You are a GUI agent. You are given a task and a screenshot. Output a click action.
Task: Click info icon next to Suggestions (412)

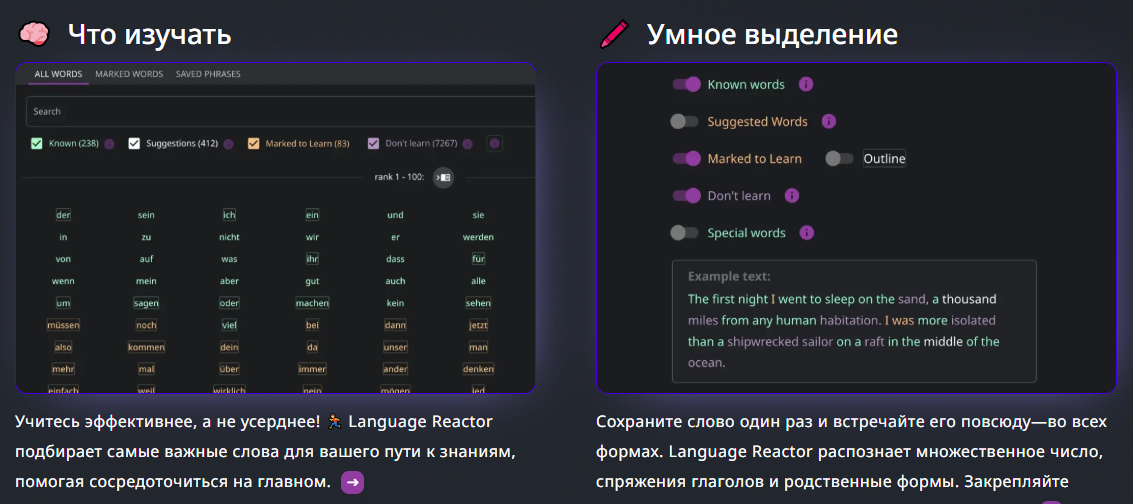(228, 144)
